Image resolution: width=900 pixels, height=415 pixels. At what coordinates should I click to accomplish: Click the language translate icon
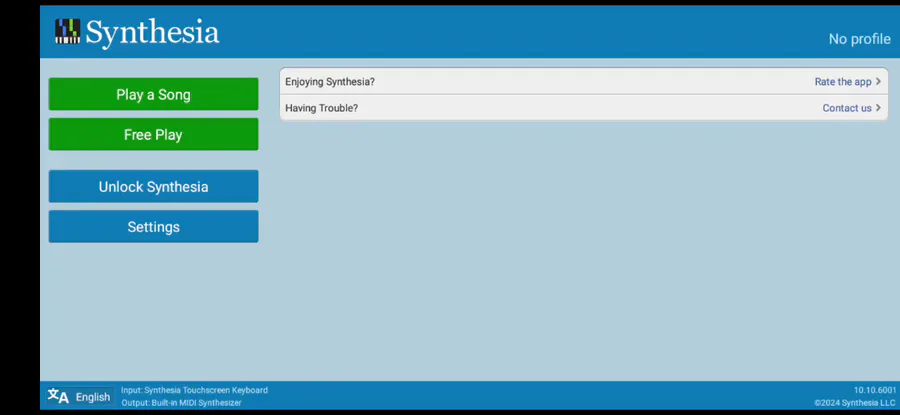pos(58,396)
